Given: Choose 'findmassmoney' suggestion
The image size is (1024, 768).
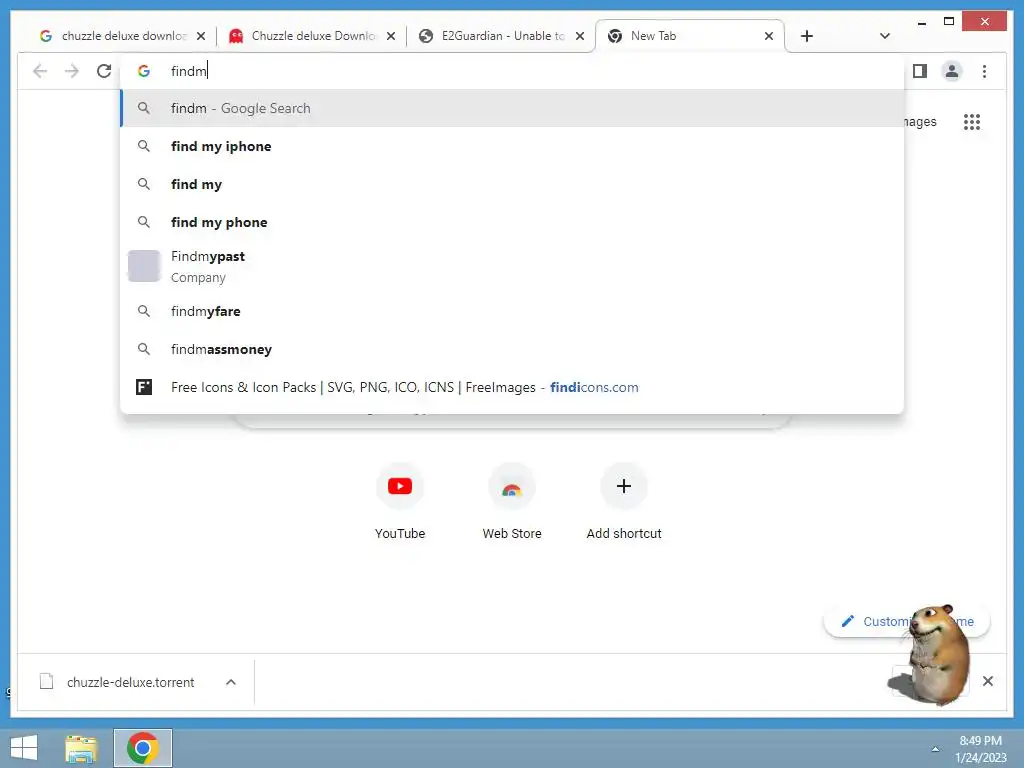Looking at the screenshot, I should [513, 349].
